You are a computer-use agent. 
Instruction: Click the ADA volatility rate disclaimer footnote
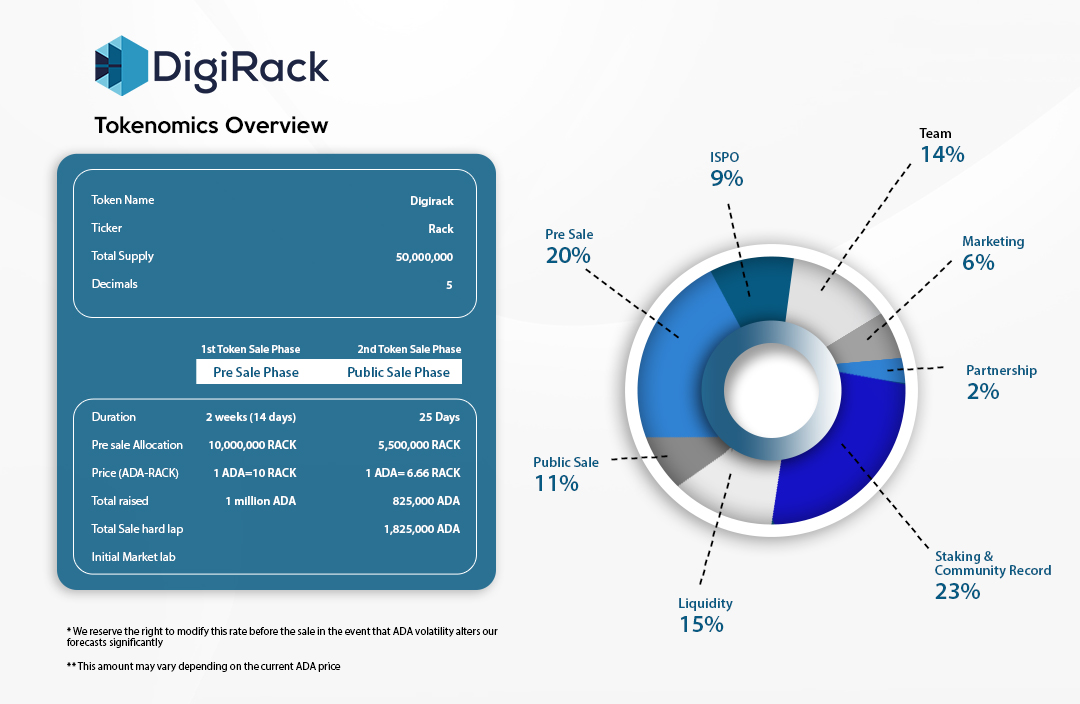pyautogui.click(x=282, y=636)
